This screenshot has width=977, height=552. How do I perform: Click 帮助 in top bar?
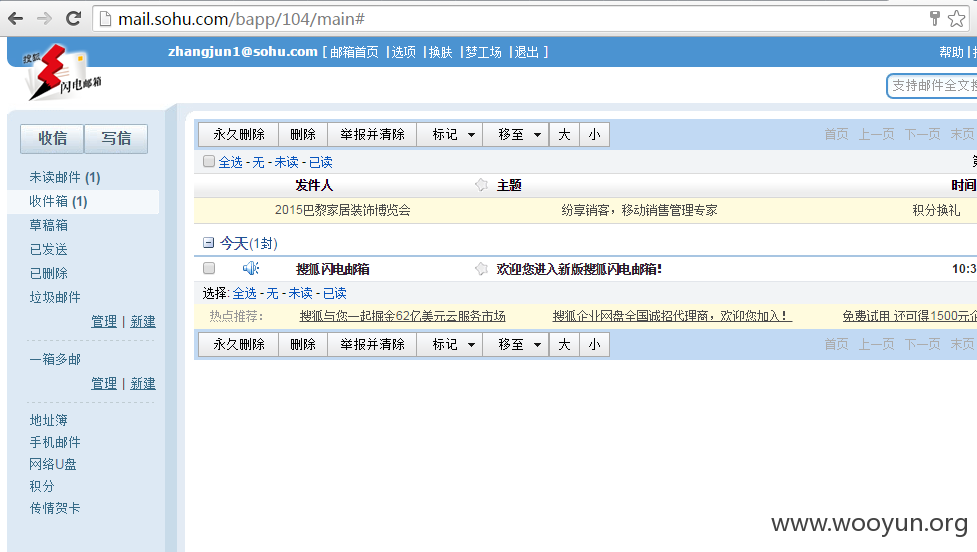(951, 52)
